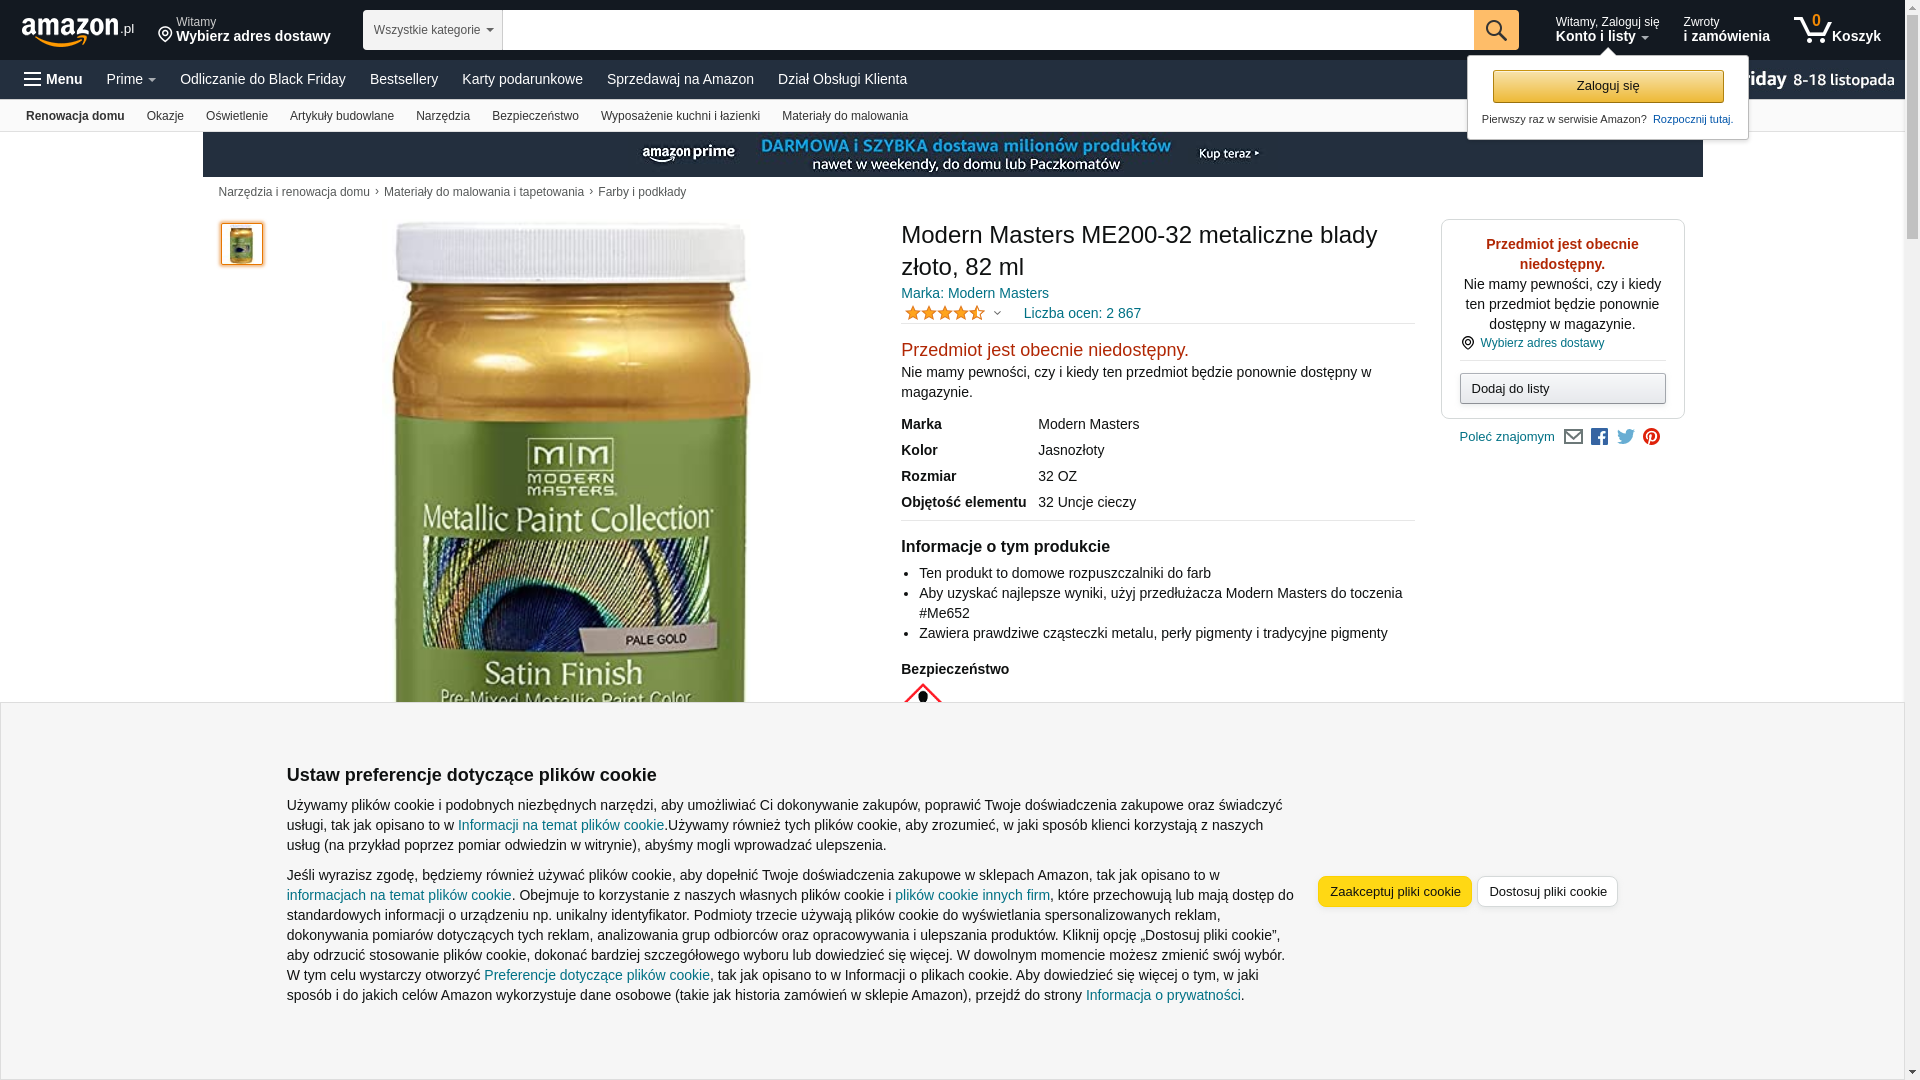Click the magnifier search button
The width and height of the screenshot is (1920, 1080).
pyautogui.click(x=1496, y=30)
